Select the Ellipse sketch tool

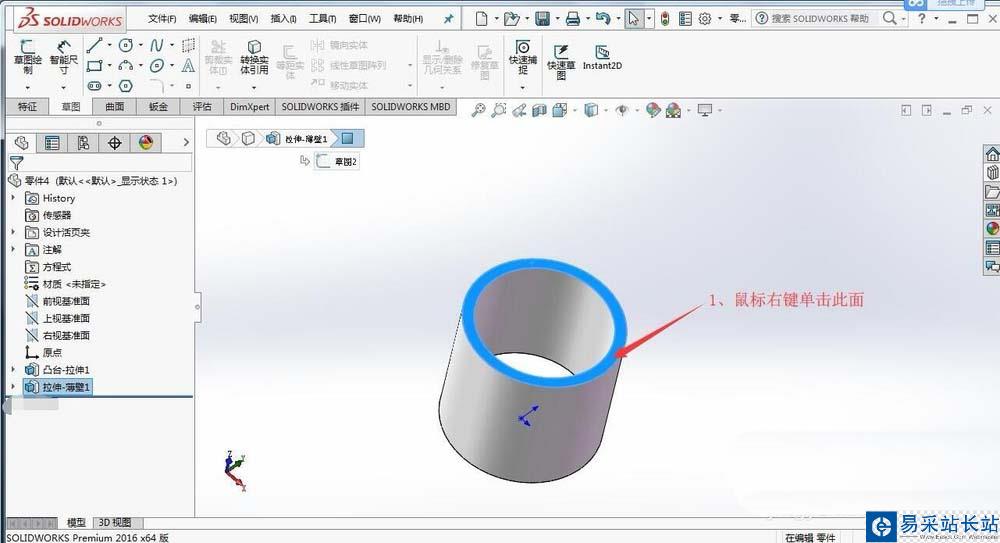(x=157, y=65)
